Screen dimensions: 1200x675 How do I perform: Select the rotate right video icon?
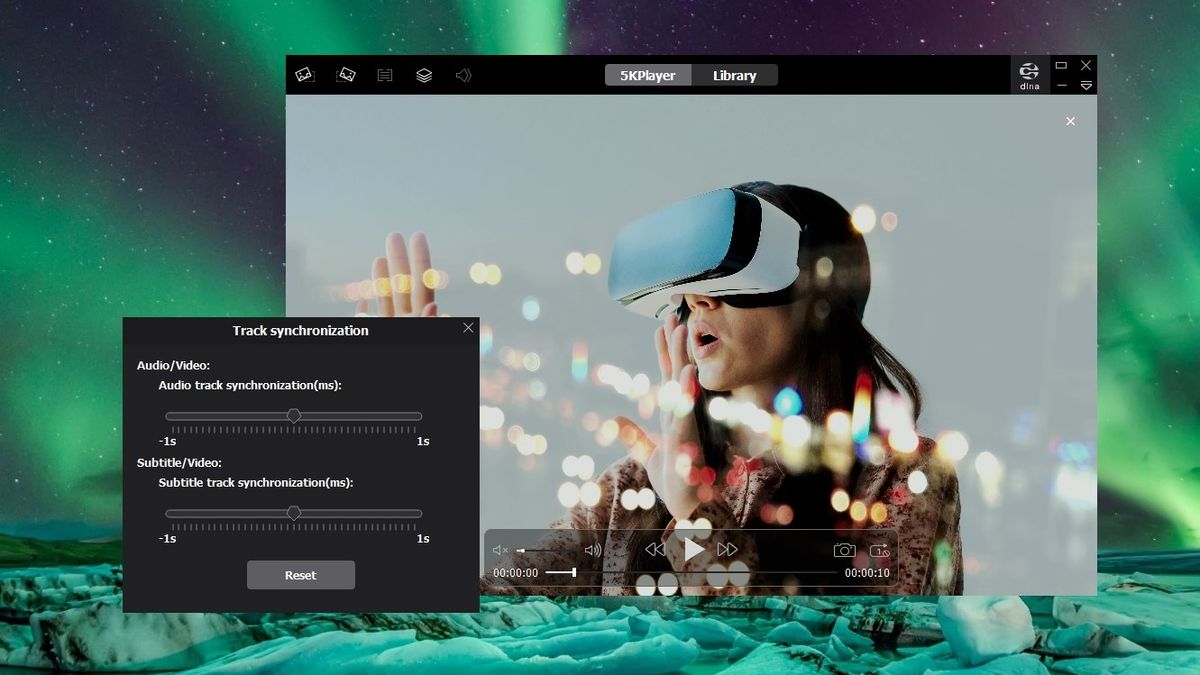345,75
